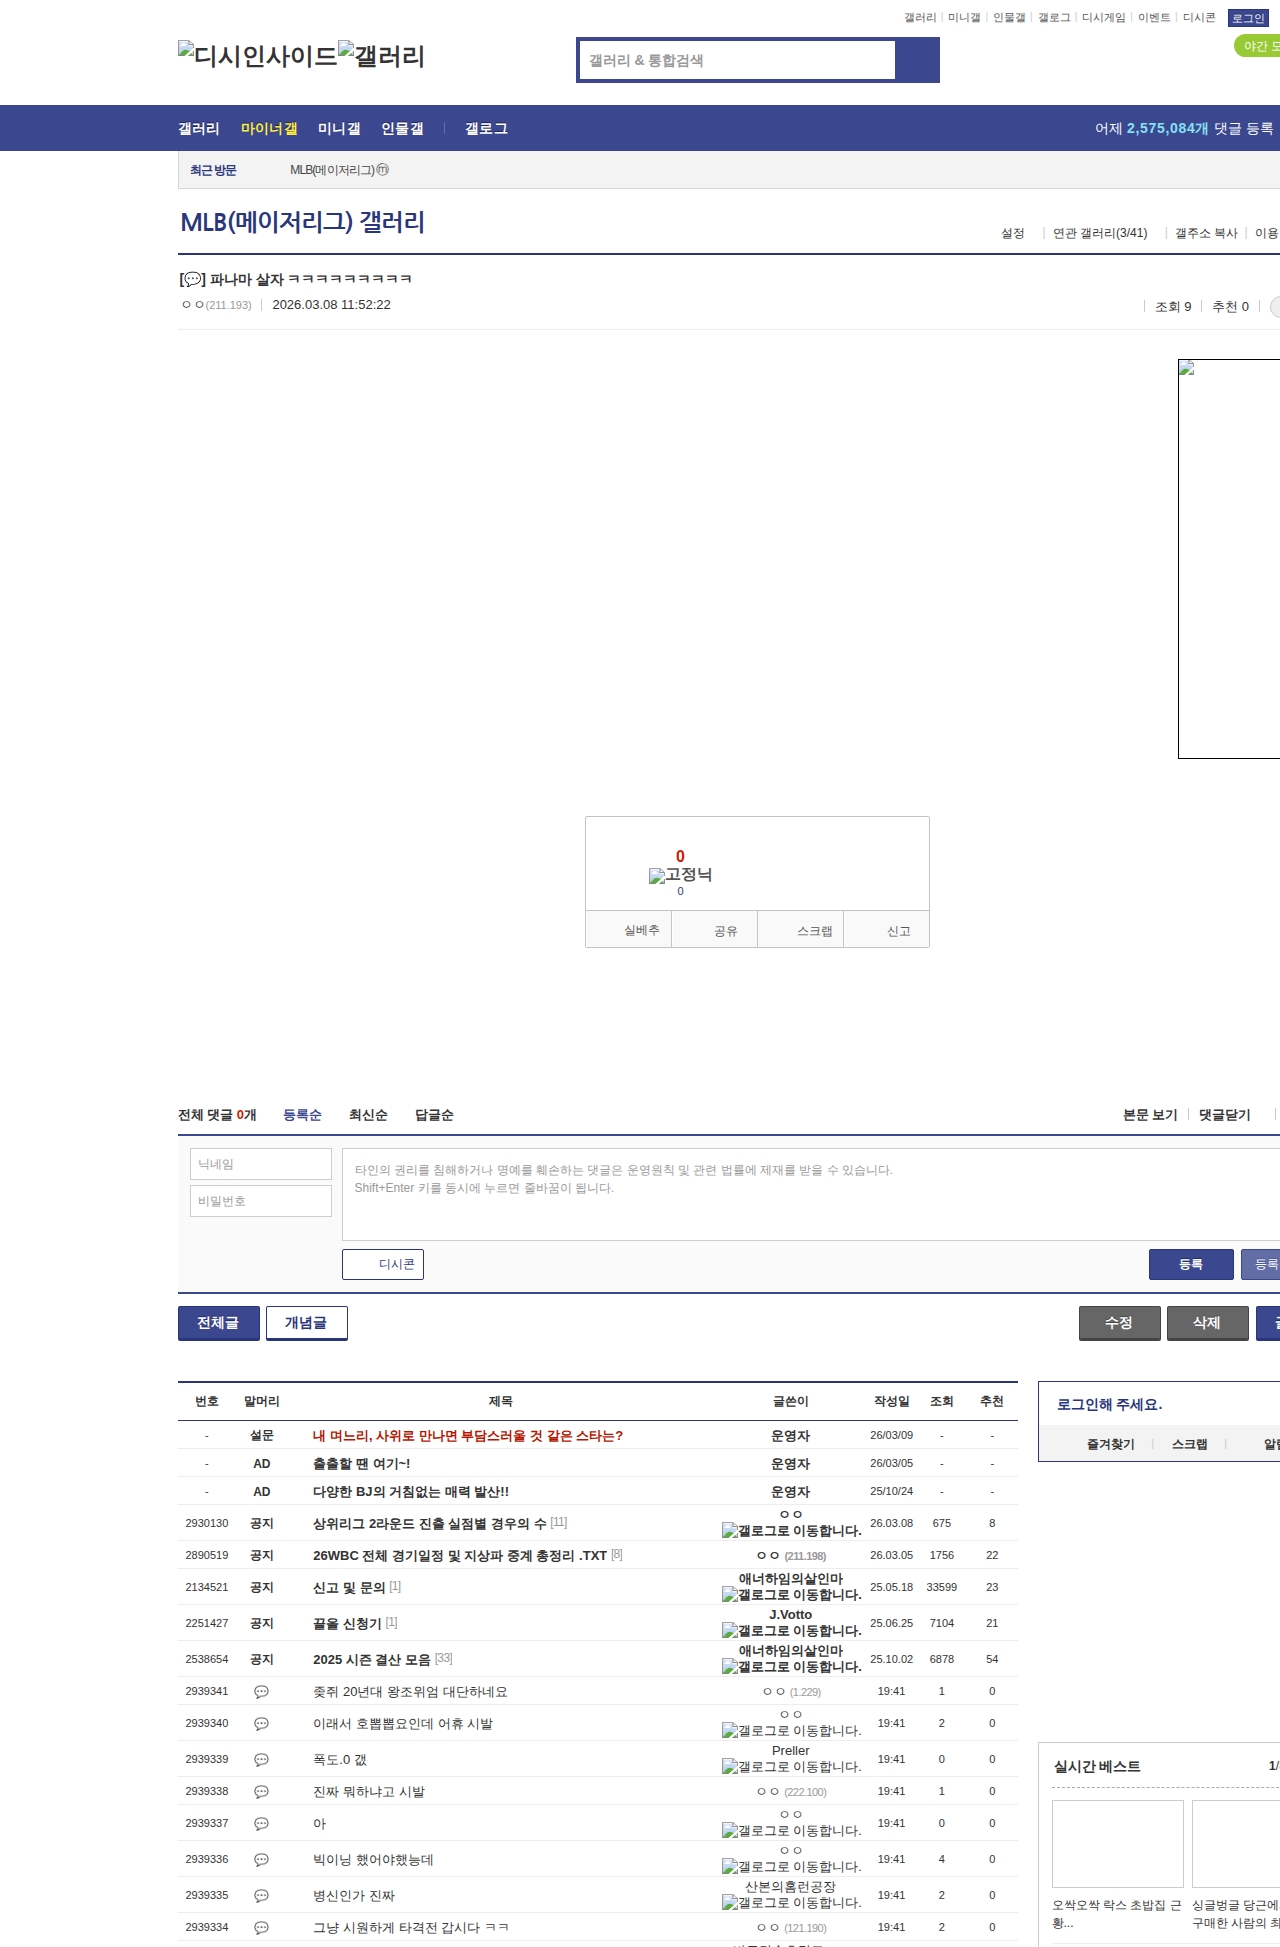
Task: Open the 오싹오싹 락스 초밥집 근황 thumbnail
Action: tap(1118, 1844)
